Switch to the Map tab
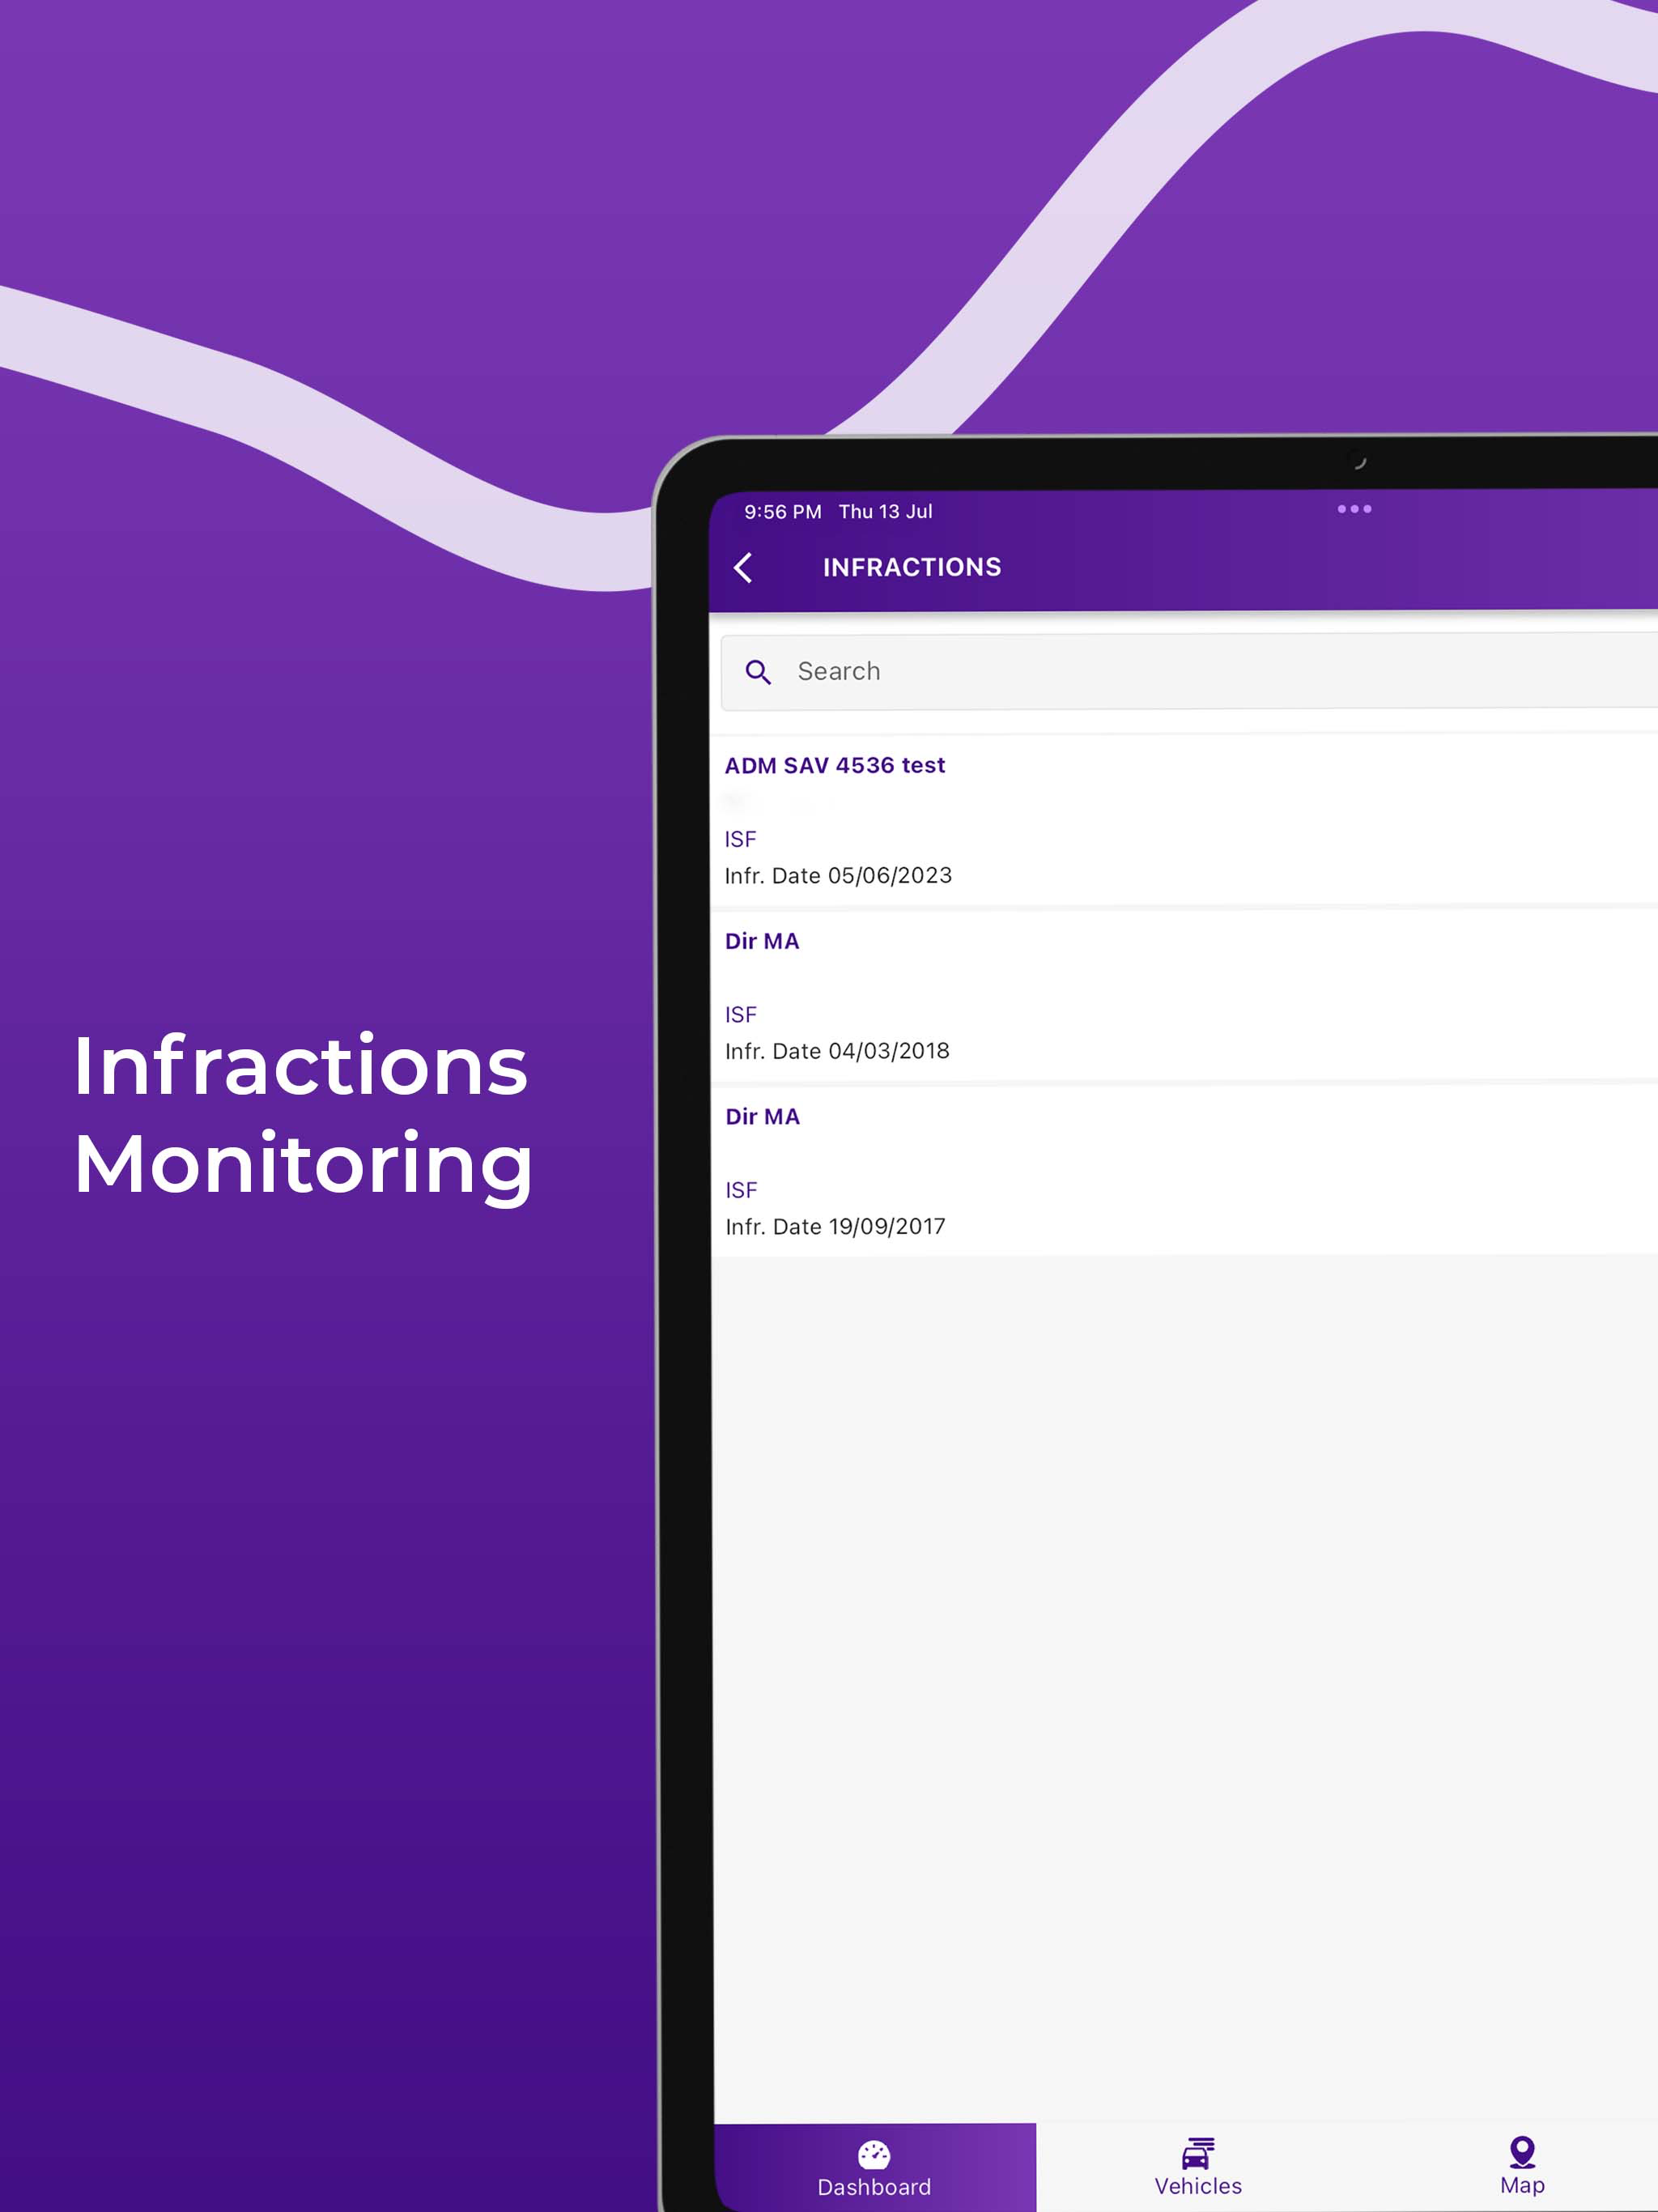Viewport: 1658px width, 2212px height. coord(1521,2167)
